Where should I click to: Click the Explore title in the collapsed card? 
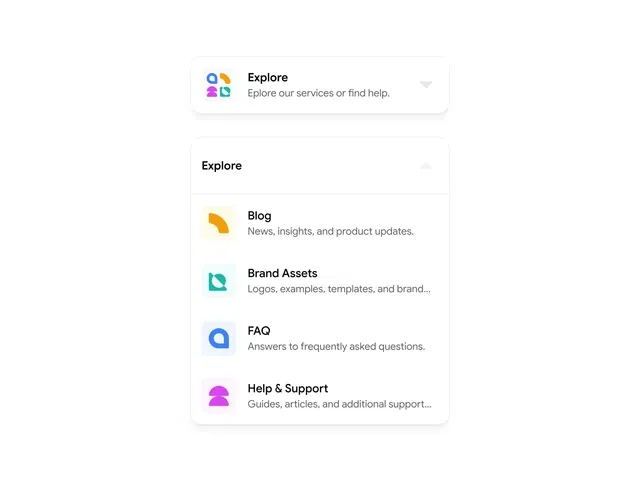click(x=268, y=78)
